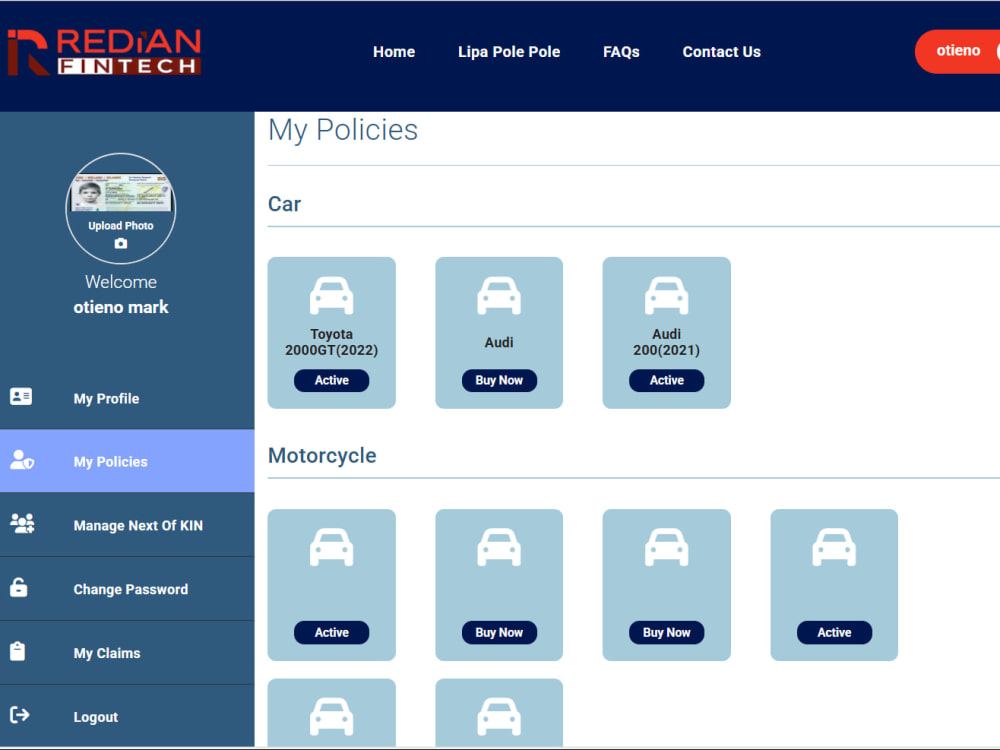Click Active button on Toyota 2000GT(2022)
The height and width of the screenshot is (750, 1000).
point(332,381)
